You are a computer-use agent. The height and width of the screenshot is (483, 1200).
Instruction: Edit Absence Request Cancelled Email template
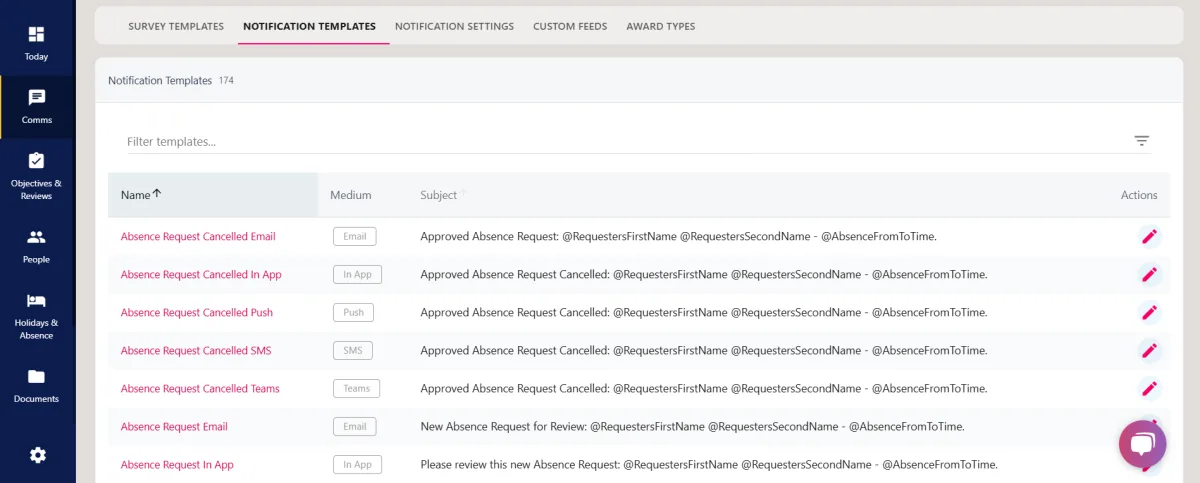[1149, 237]
